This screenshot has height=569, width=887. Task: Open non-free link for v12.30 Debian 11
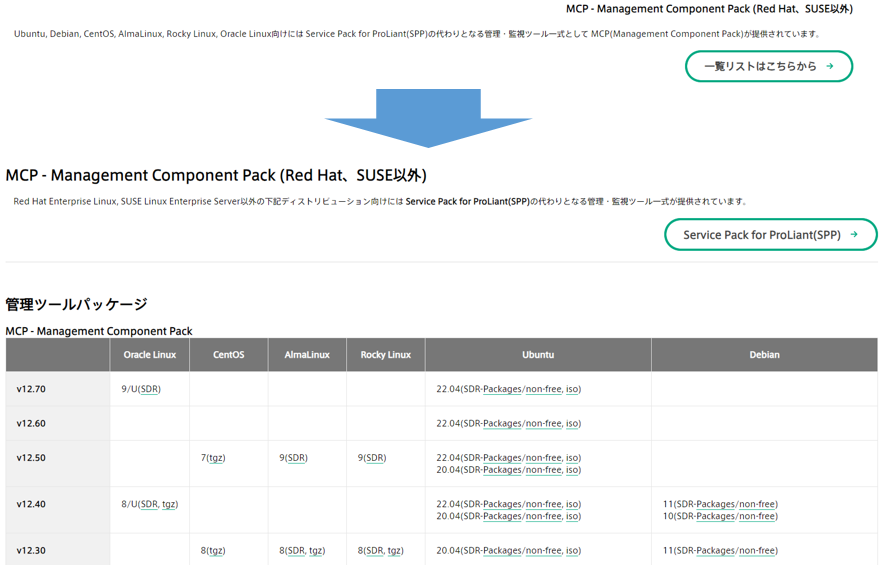click(x=757, y=550)
